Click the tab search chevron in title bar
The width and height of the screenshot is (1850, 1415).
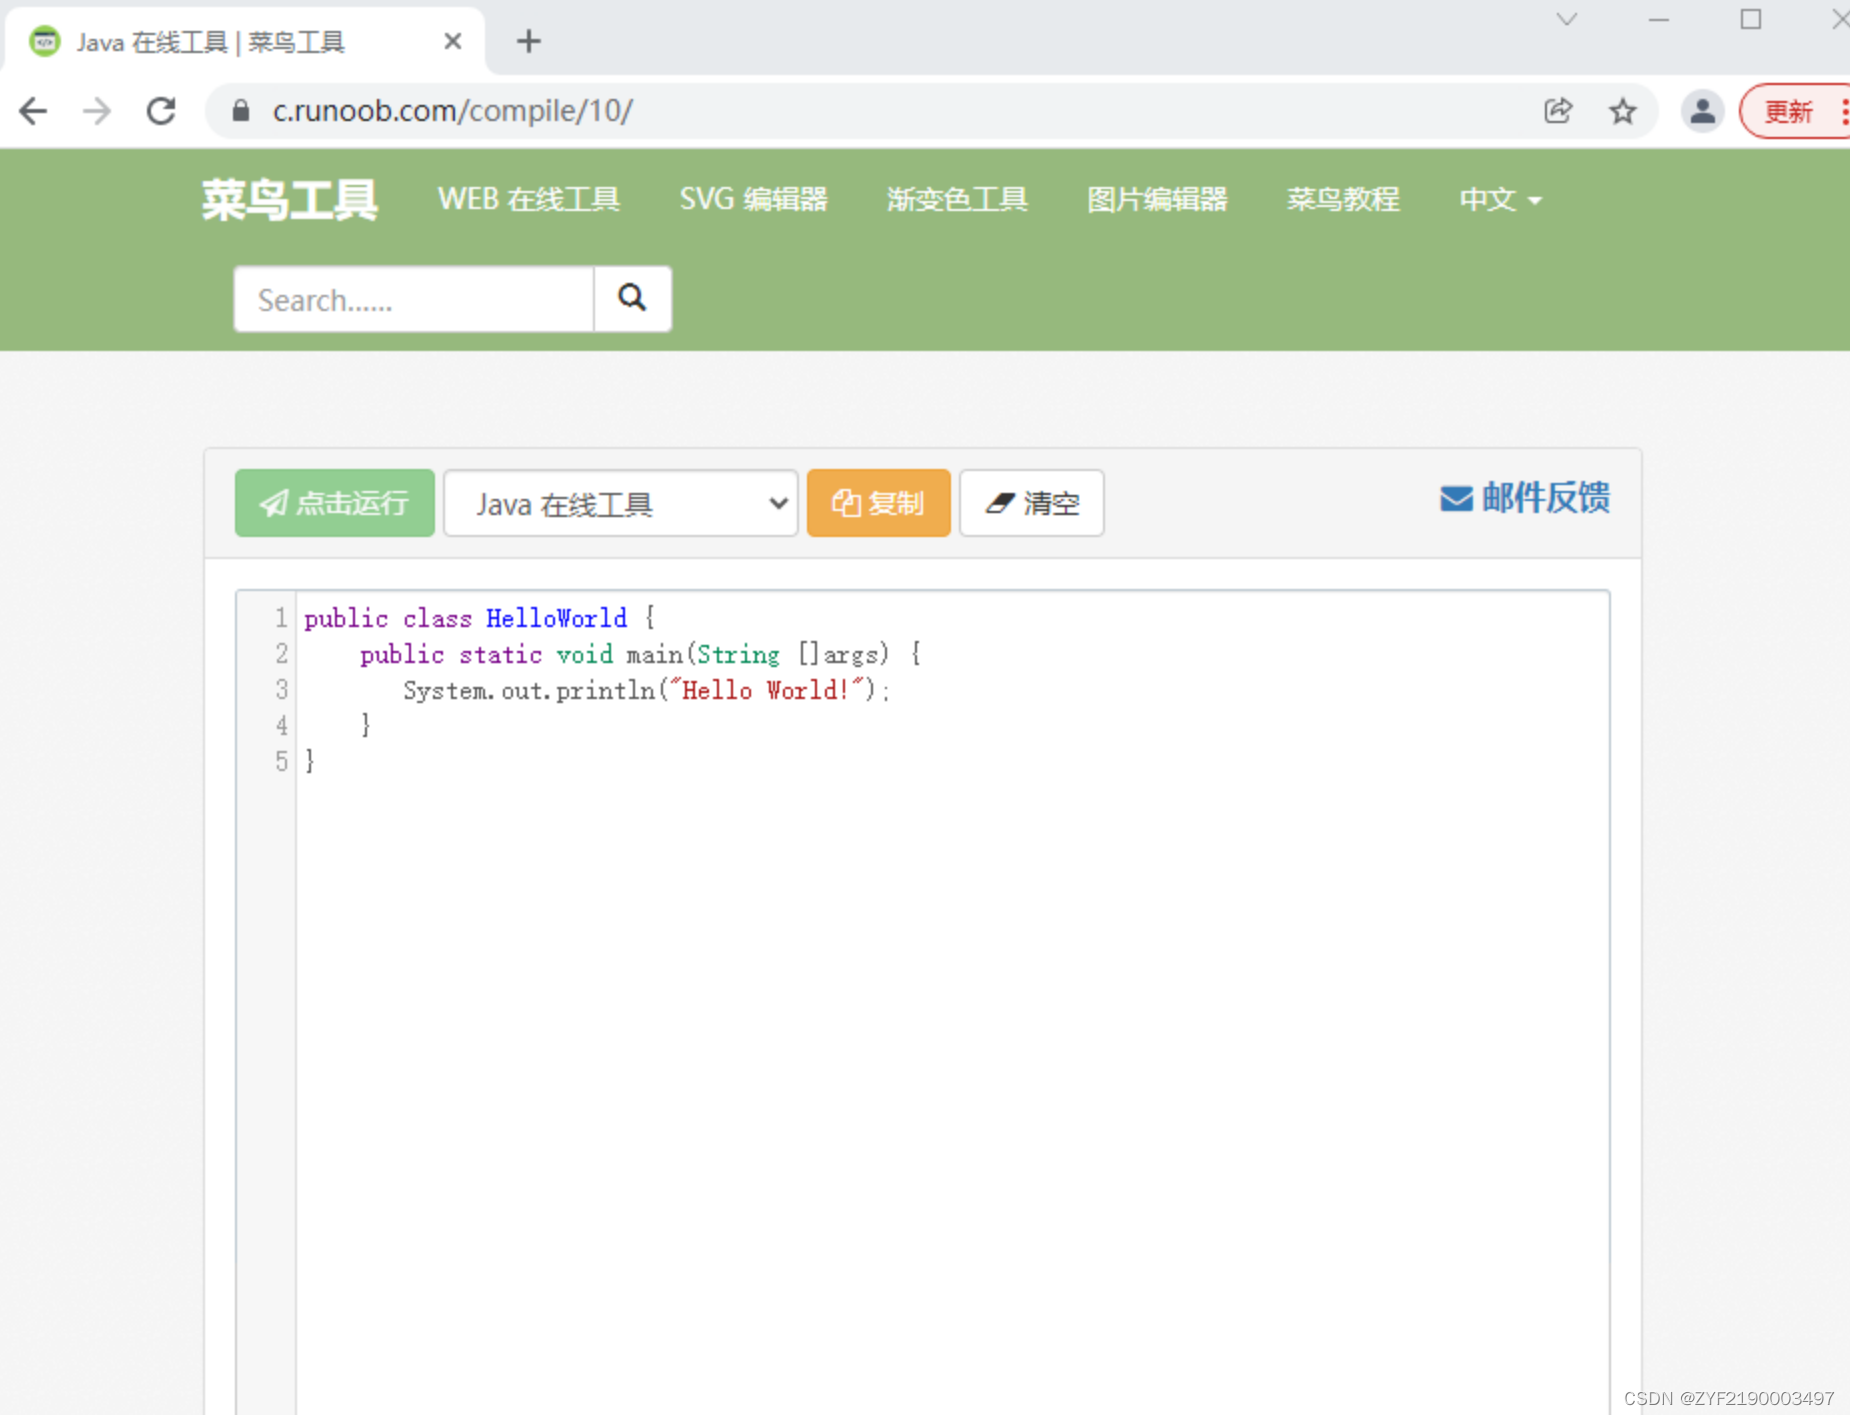click(x=1566, y=19)
